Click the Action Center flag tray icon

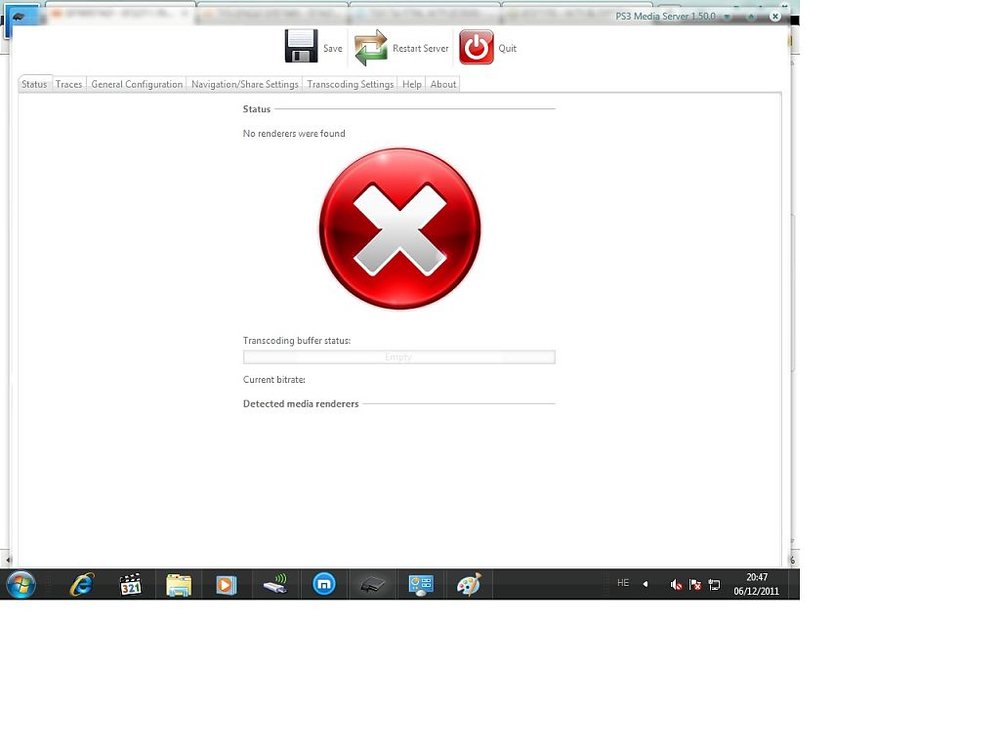pyautogui.click(x=695, y=585)
